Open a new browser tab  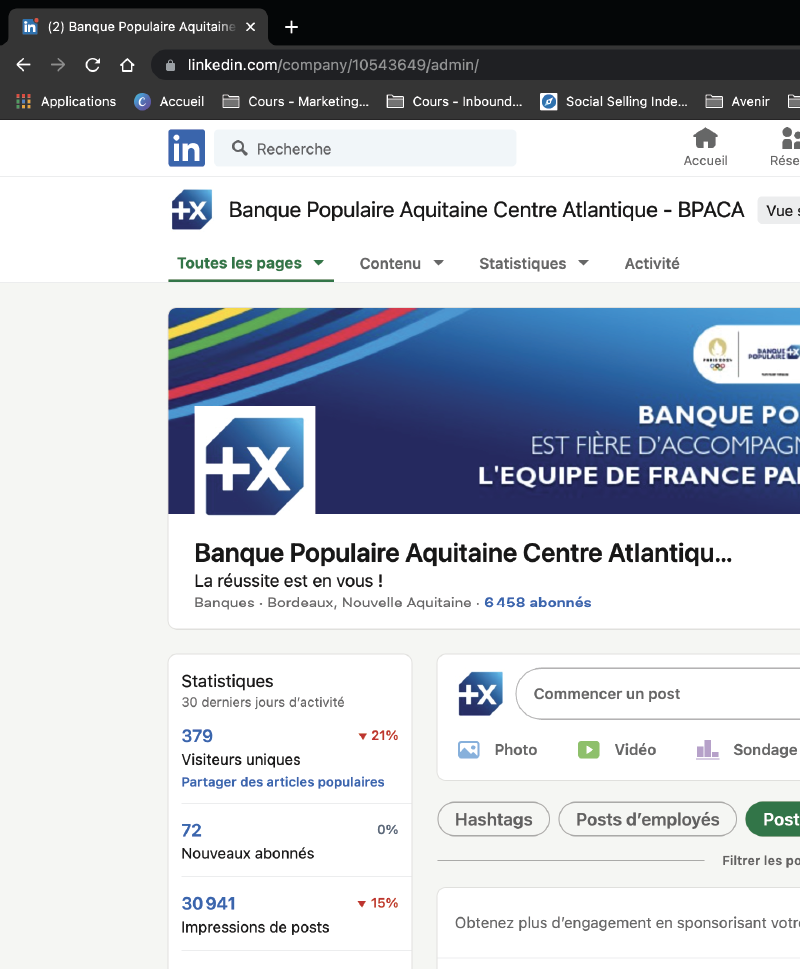click(x=291, y=27)
